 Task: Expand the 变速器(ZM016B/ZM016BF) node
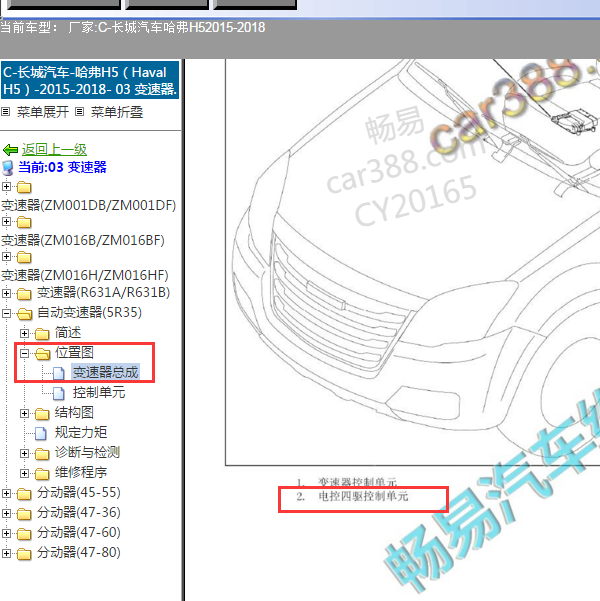tap(6, 221)
